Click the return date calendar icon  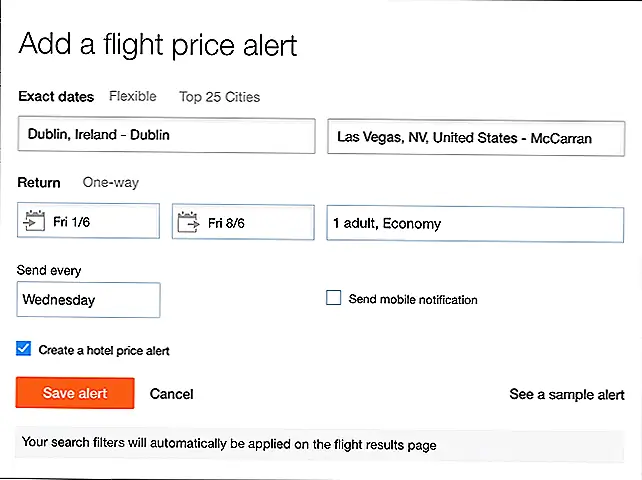pyautogui.click(x=188, y=222)
